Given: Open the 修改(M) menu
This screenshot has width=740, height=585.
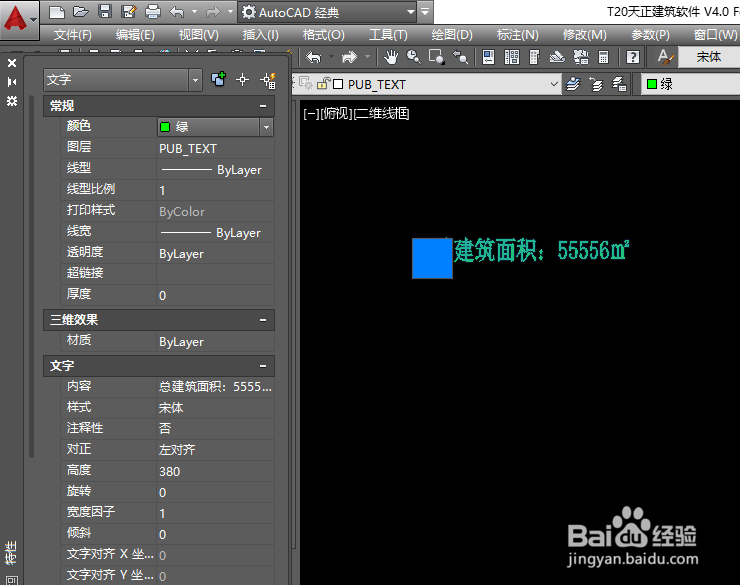Looking at the screenshot, I should pos(584,34).
